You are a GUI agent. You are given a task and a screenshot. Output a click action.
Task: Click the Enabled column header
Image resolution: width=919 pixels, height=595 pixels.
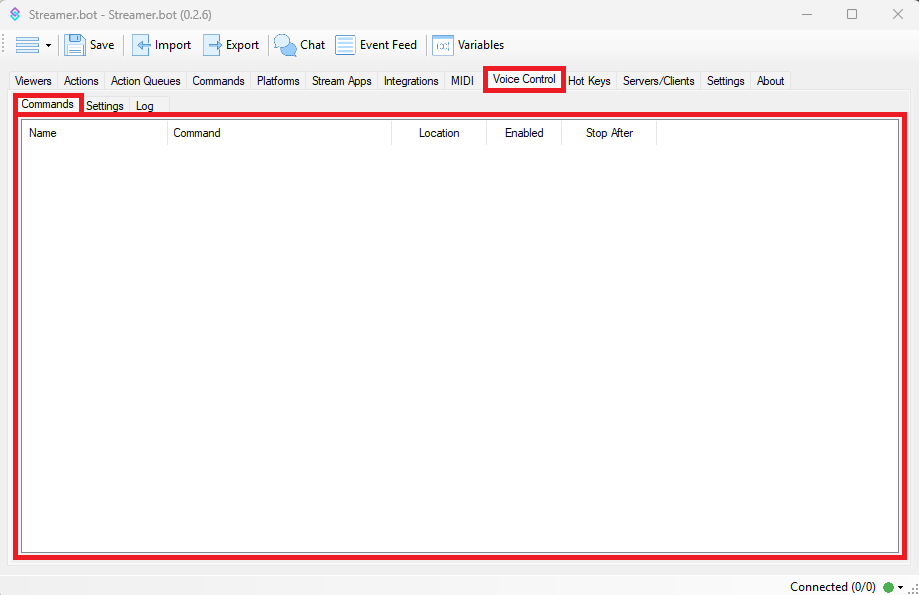(524, 133)
